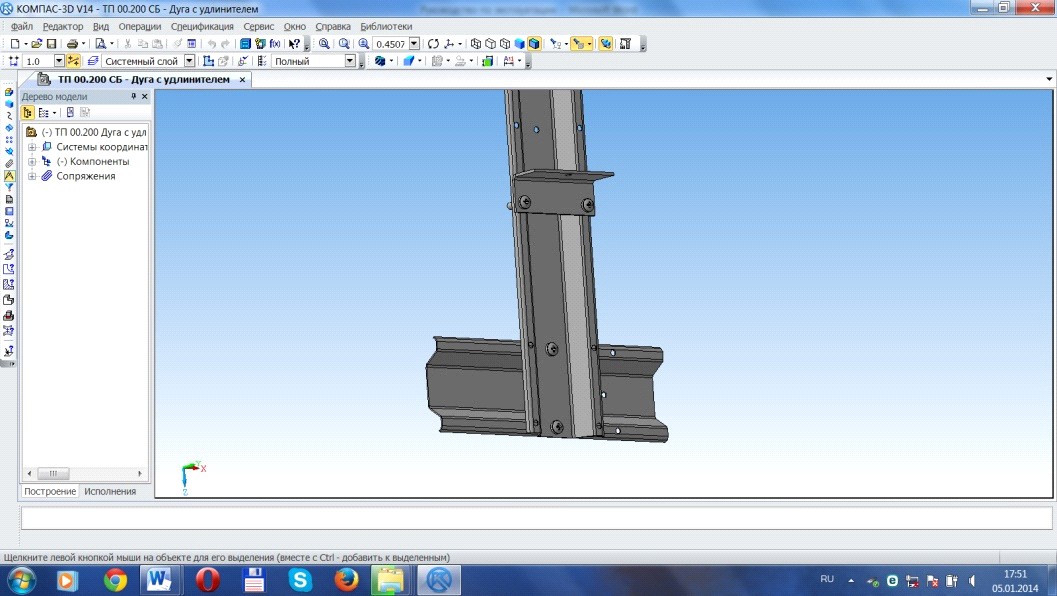Open the zoom scale 0.4507 dropdown

[x=414, y=44]
